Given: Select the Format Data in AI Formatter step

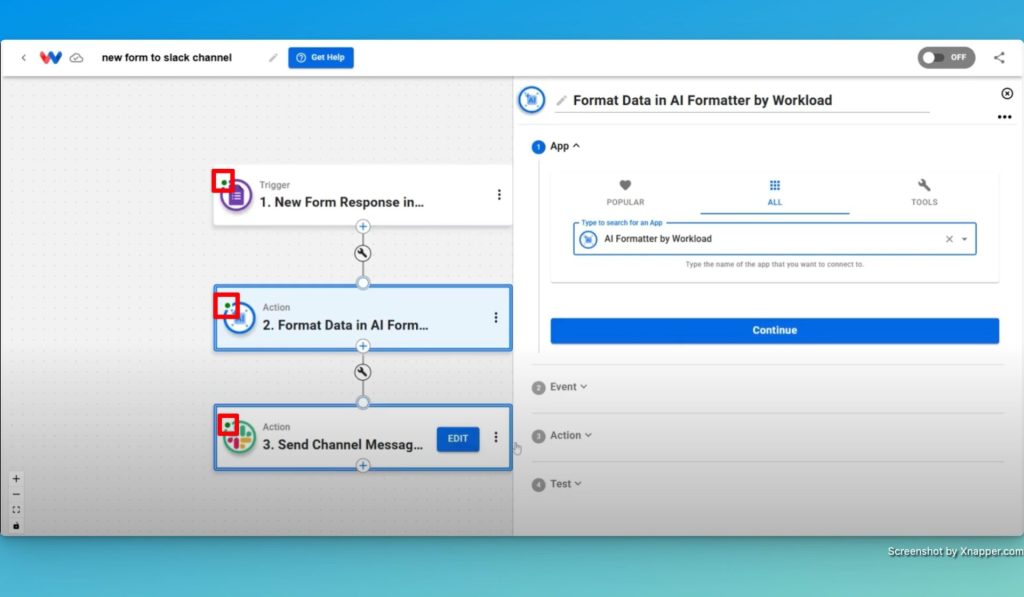Looking at the screenshot, I should click(x=362, y=318).
